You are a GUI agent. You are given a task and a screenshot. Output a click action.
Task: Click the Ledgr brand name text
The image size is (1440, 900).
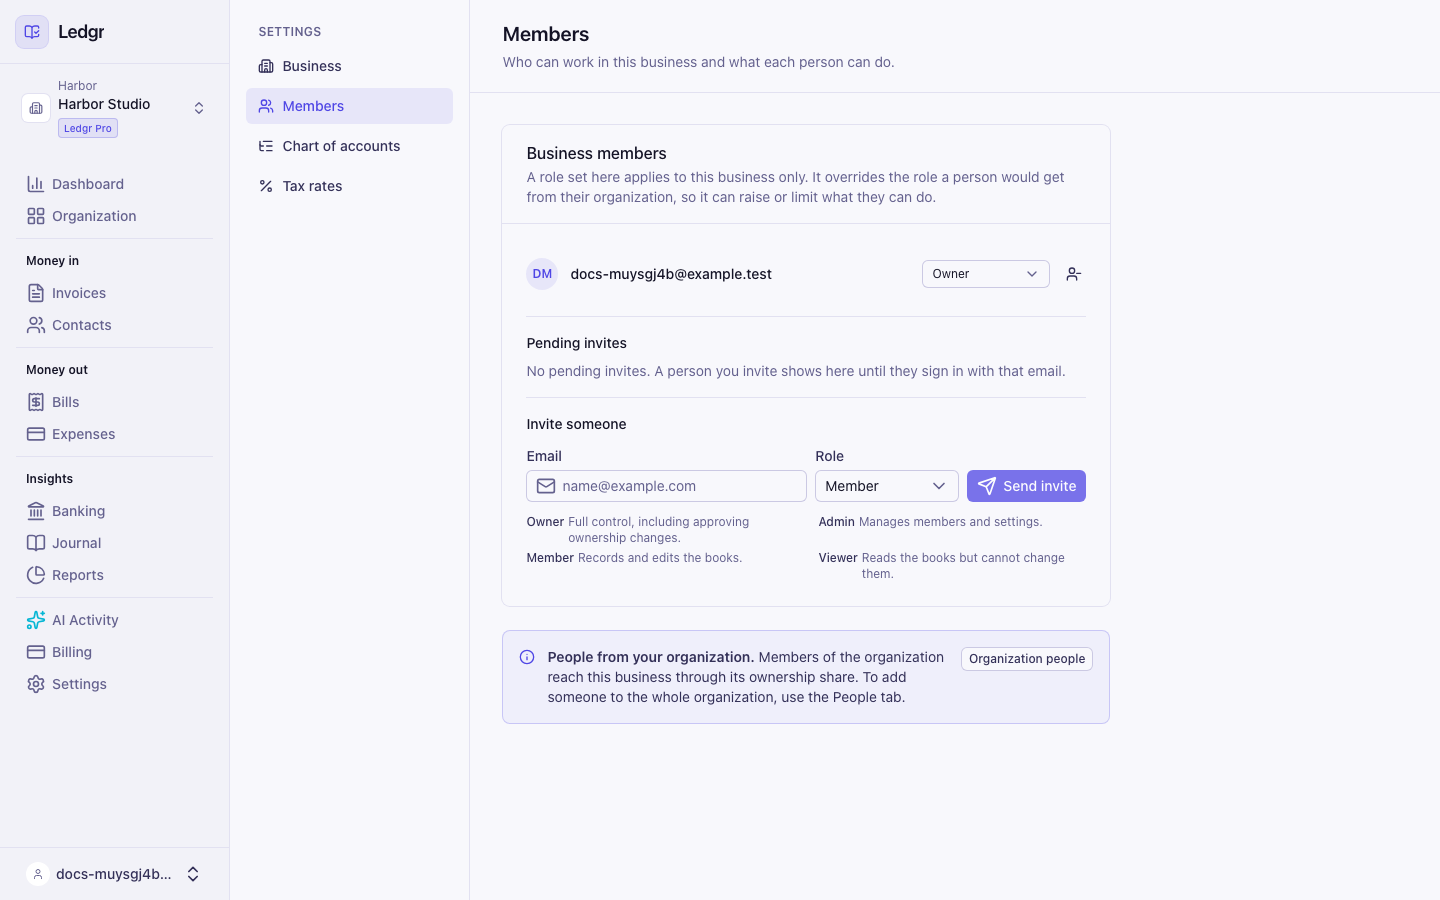coord(81,32)
